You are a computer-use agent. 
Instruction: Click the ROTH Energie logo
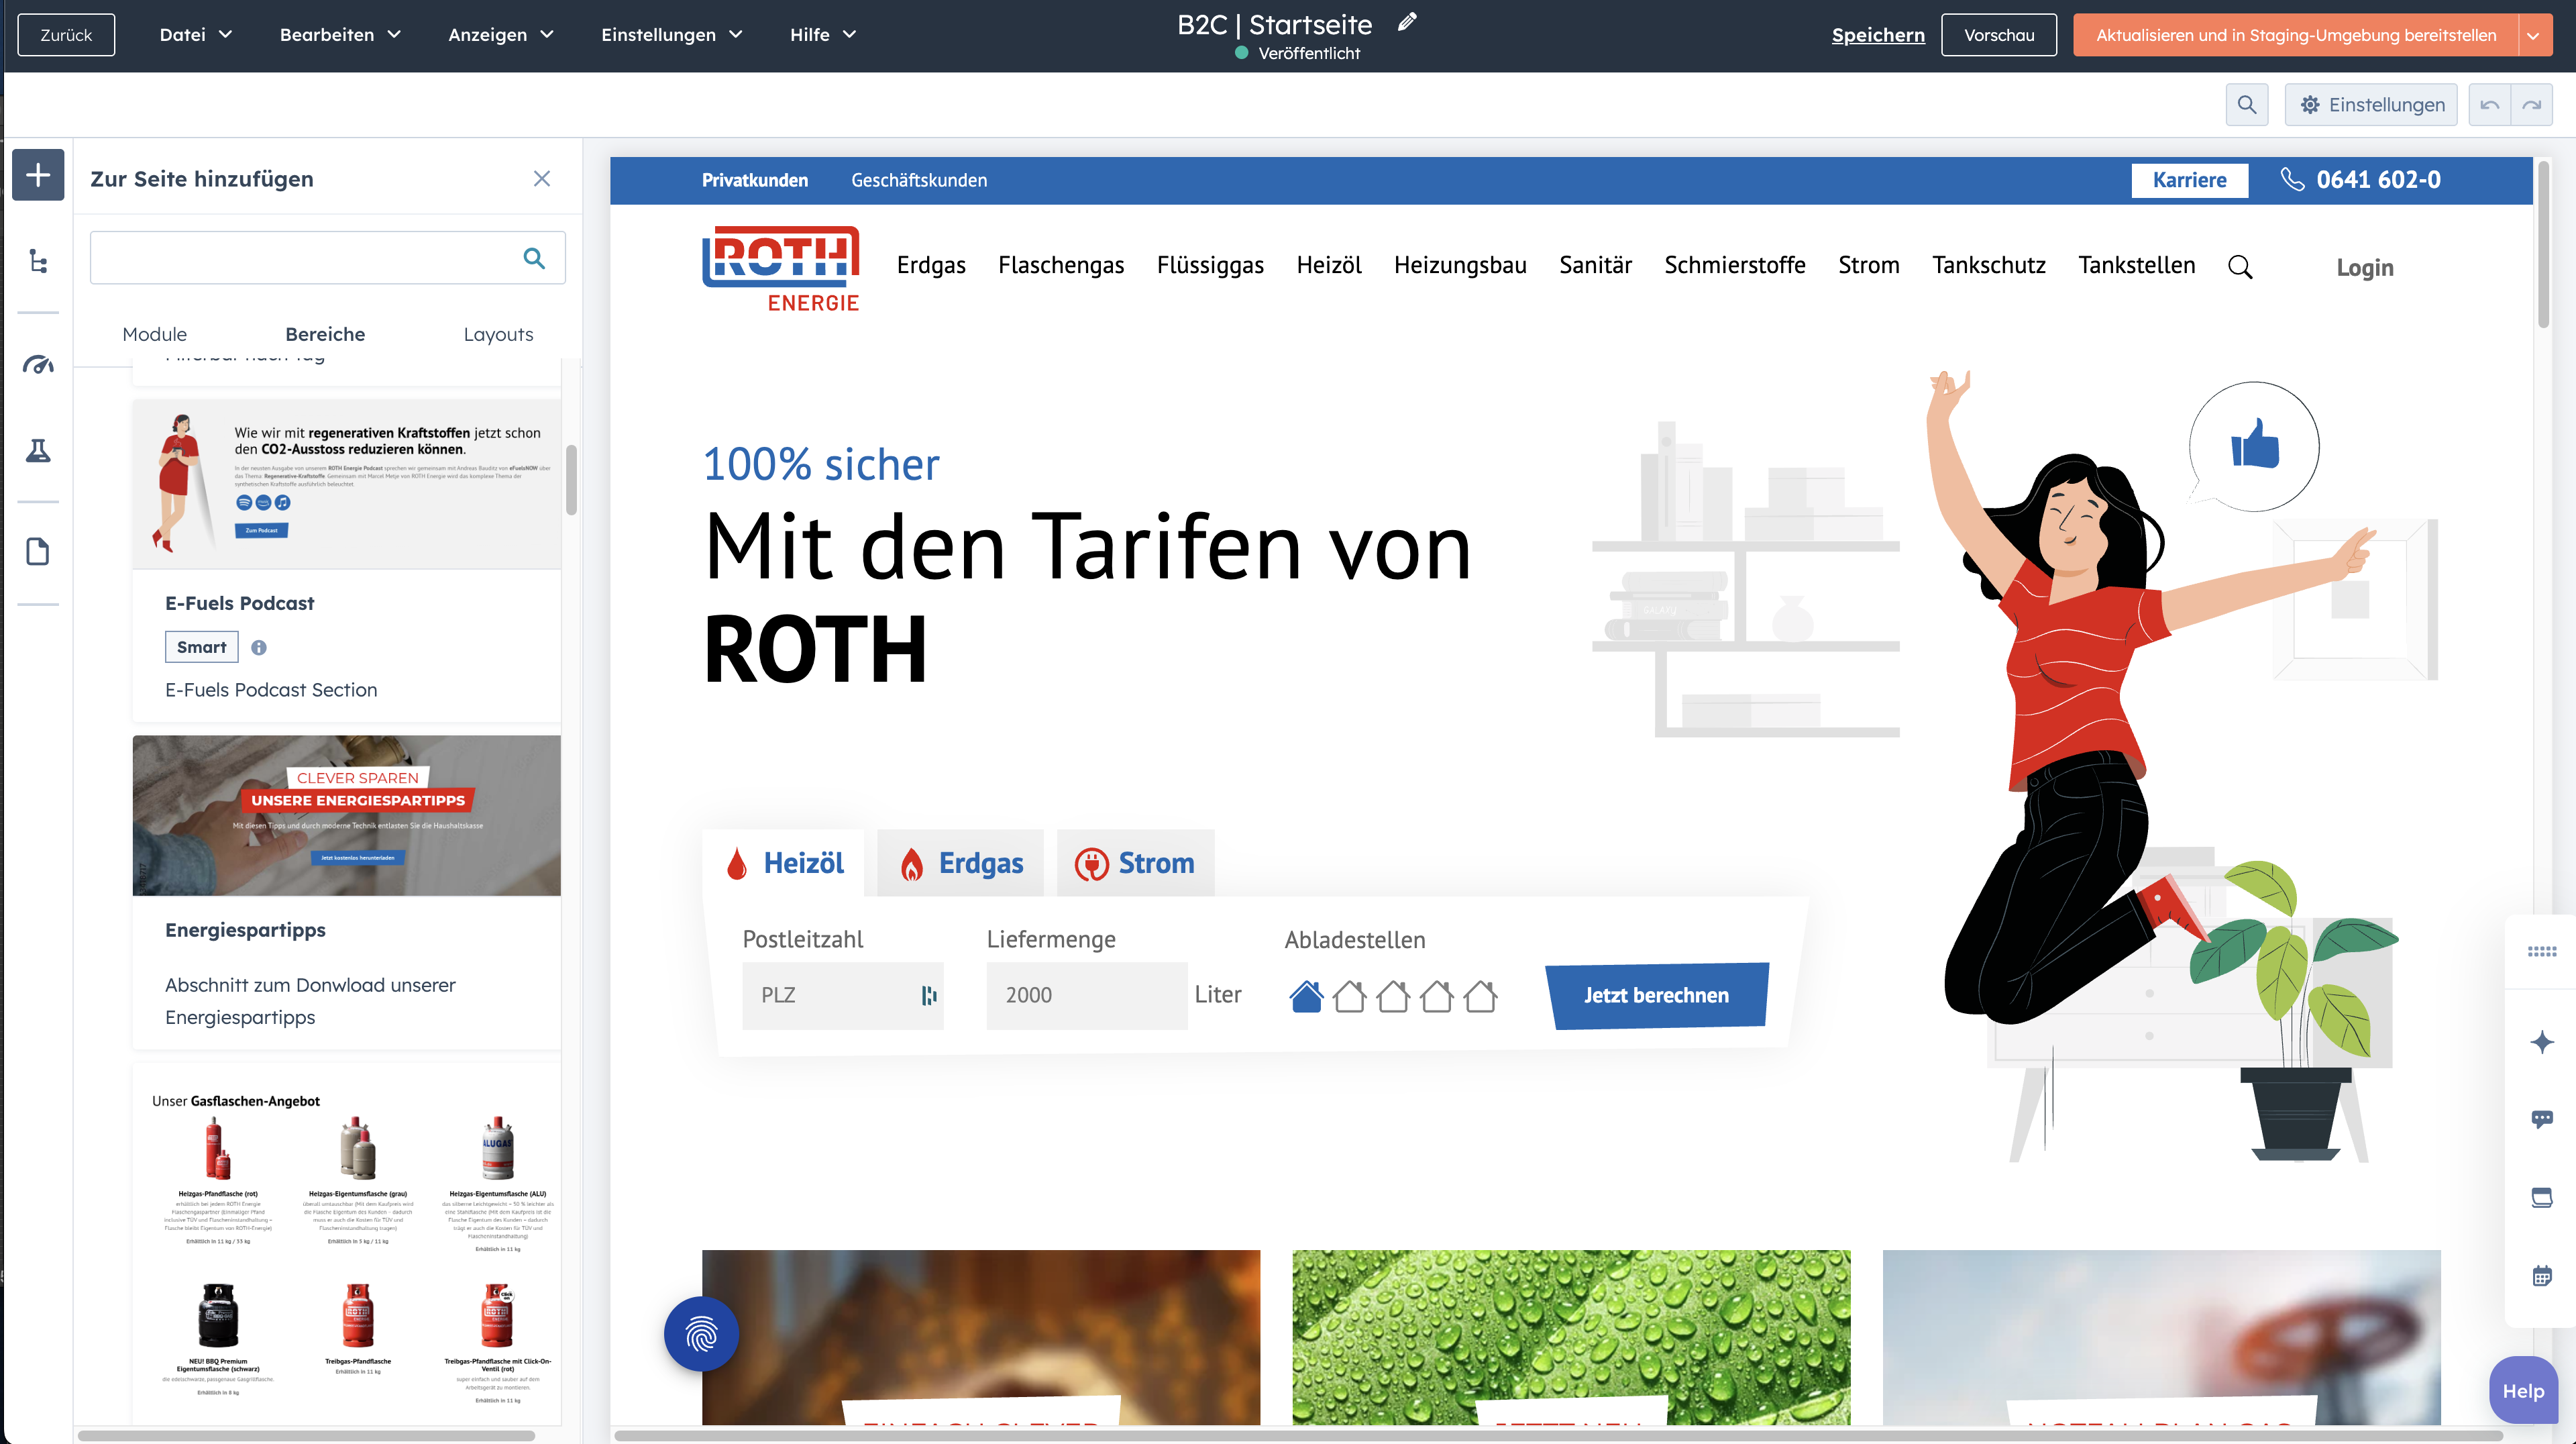780,269
